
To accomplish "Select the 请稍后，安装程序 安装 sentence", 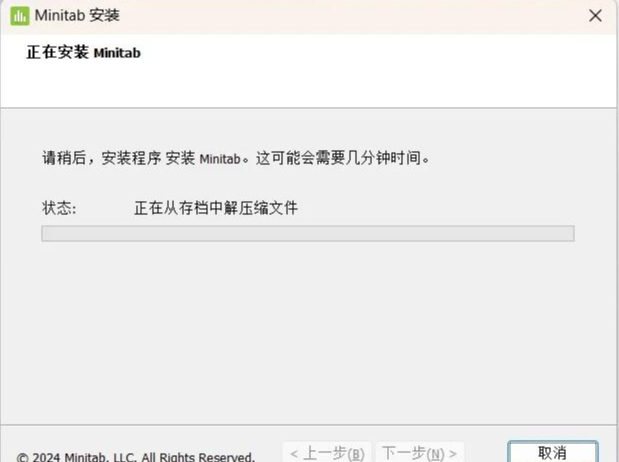I will coord(118,158).
